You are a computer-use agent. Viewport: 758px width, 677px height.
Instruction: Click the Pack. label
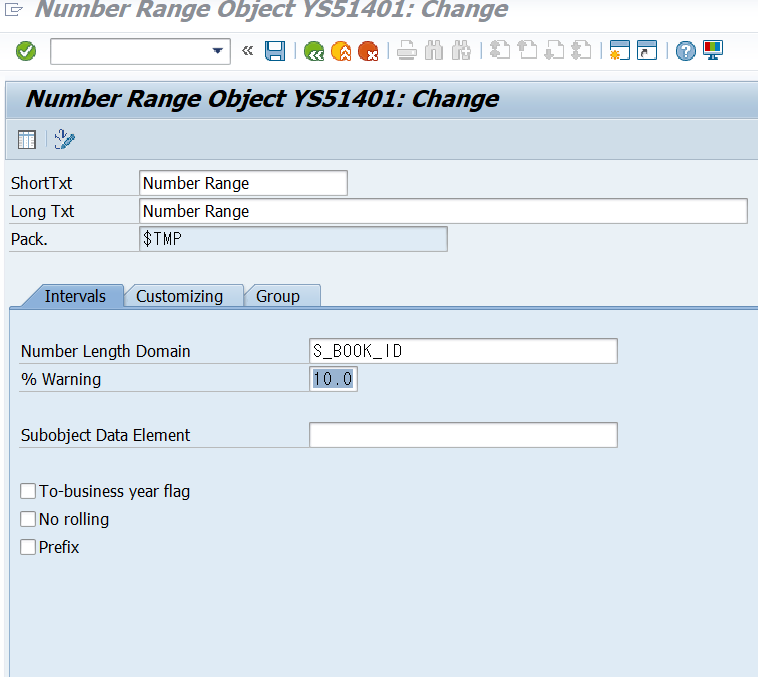[29, 239]
